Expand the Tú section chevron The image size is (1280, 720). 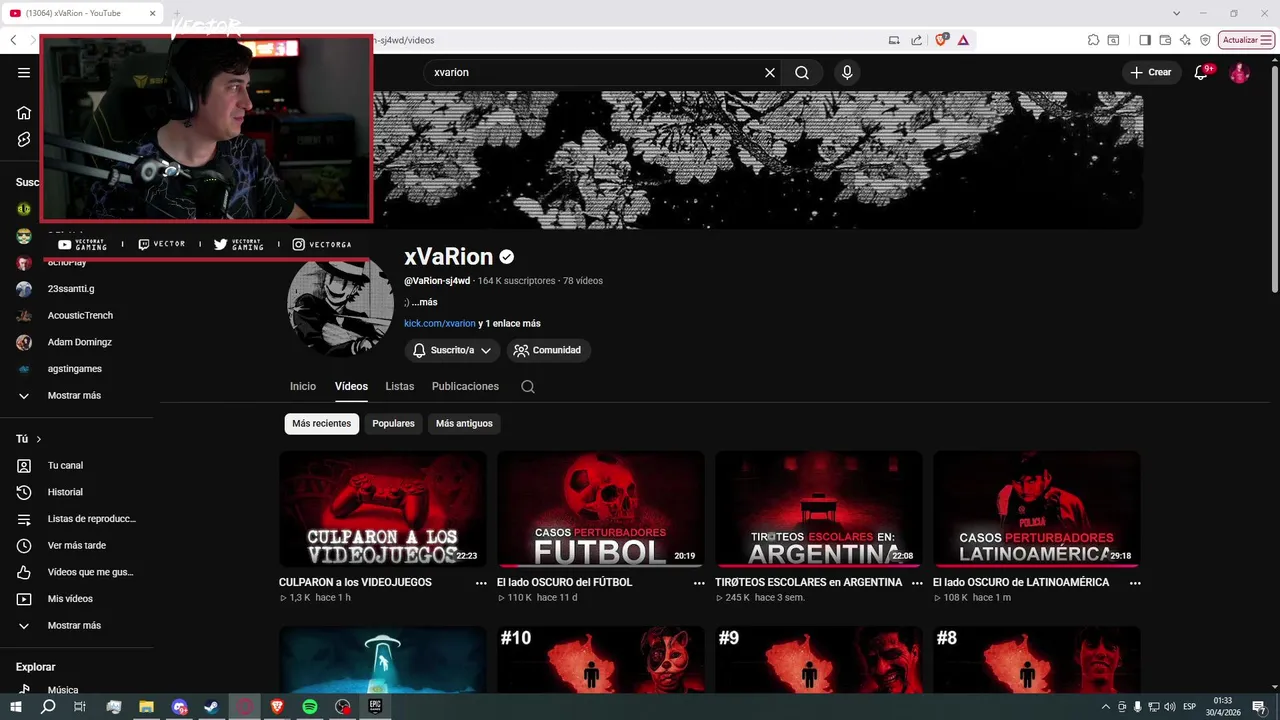point(39,439)
